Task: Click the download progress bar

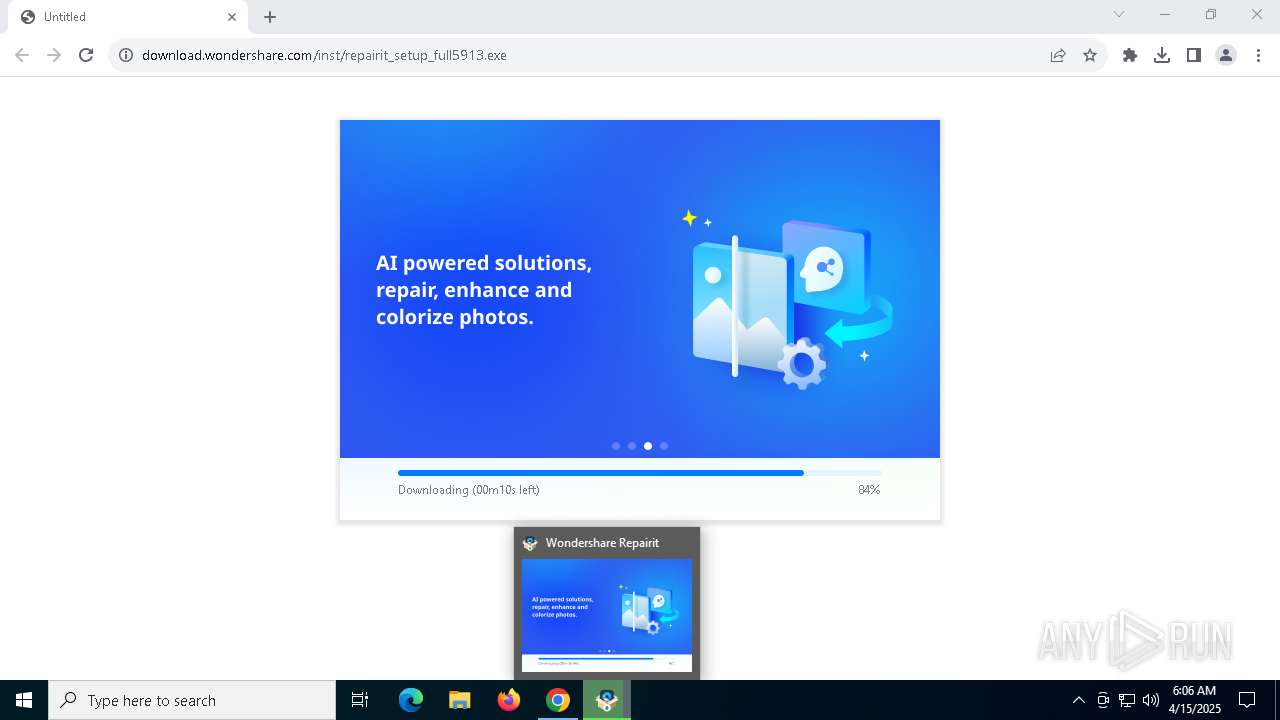Action: click(x=639, y=473)
